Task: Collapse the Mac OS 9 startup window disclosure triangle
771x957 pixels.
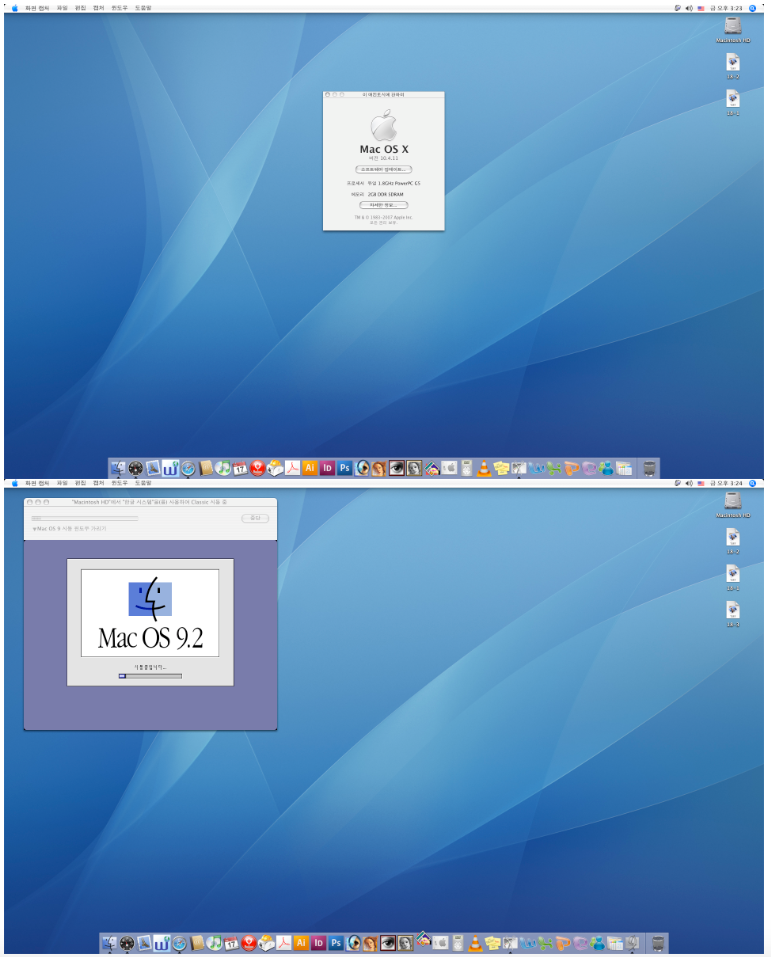Action: click(x=33, y=527)
